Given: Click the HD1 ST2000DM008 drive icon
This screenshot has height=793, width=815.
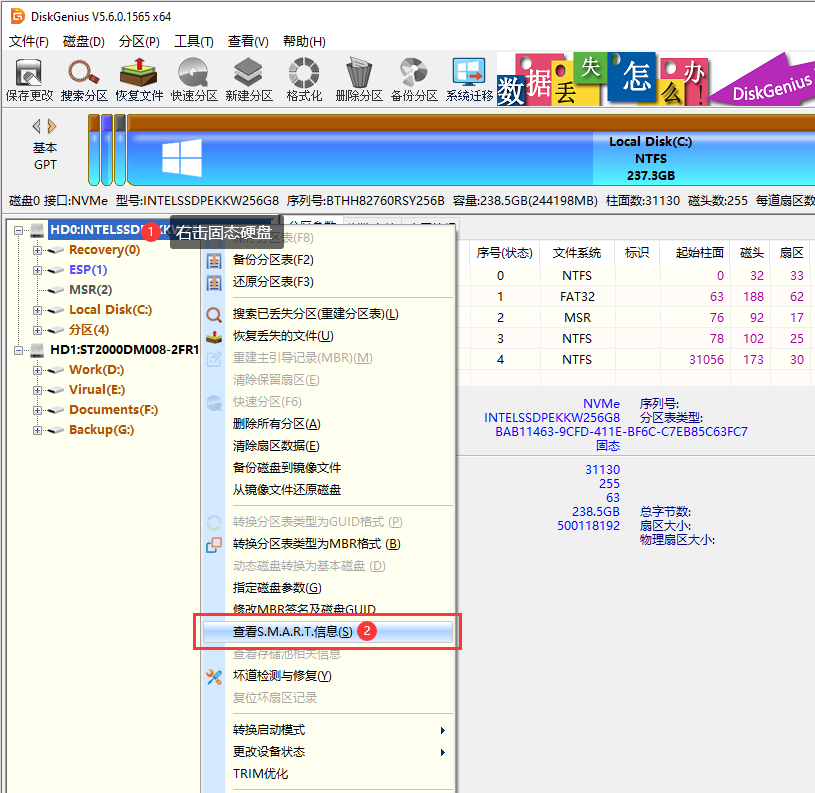Looking at the screenshot, I should pyautogui.click(x=37, y=350).
